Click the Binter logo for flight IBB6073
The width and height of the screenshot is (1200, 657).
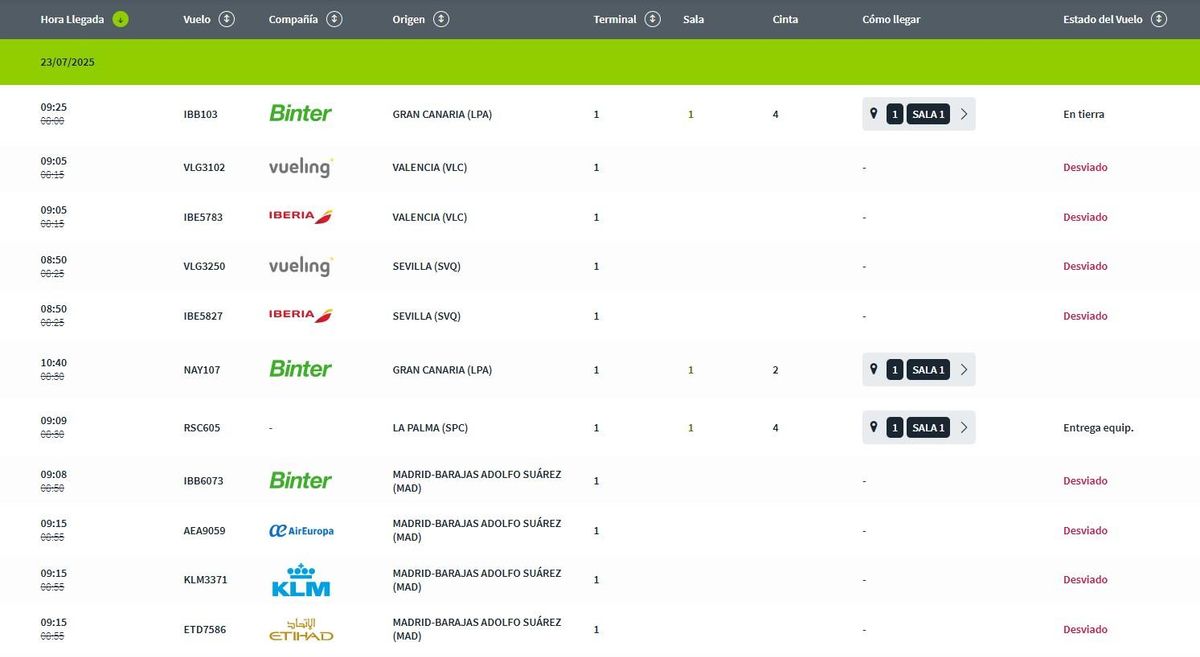[x=300, y=480]
